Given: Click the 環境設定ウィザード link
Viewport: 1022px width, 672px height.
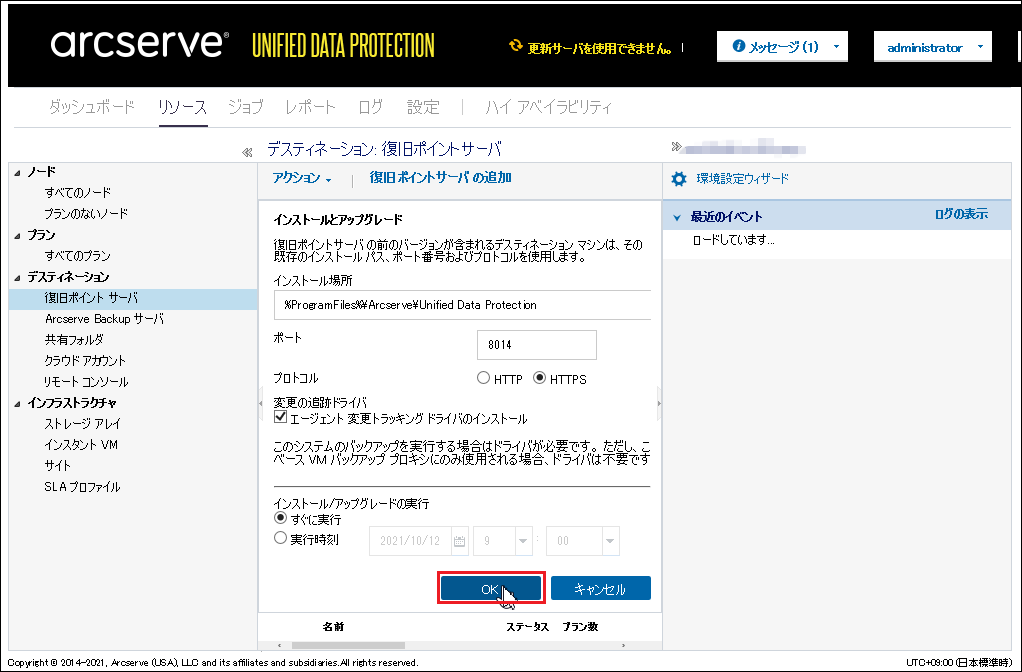Looking at the screenshot, I should point(742,179).
